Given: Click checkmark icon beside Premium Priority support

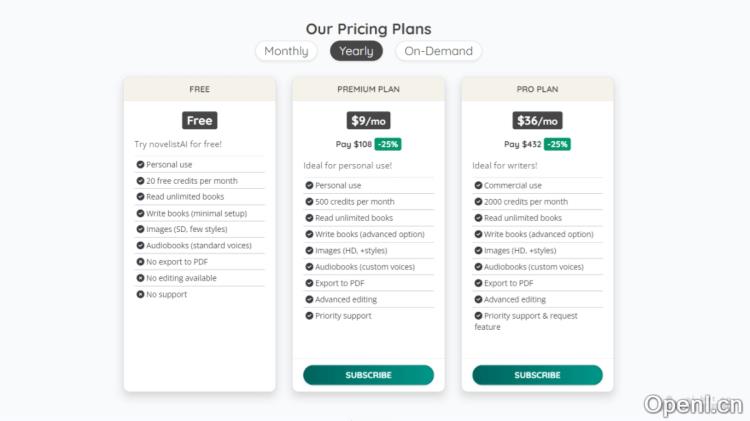Looking at the screenshot, I should click(309, 316).
